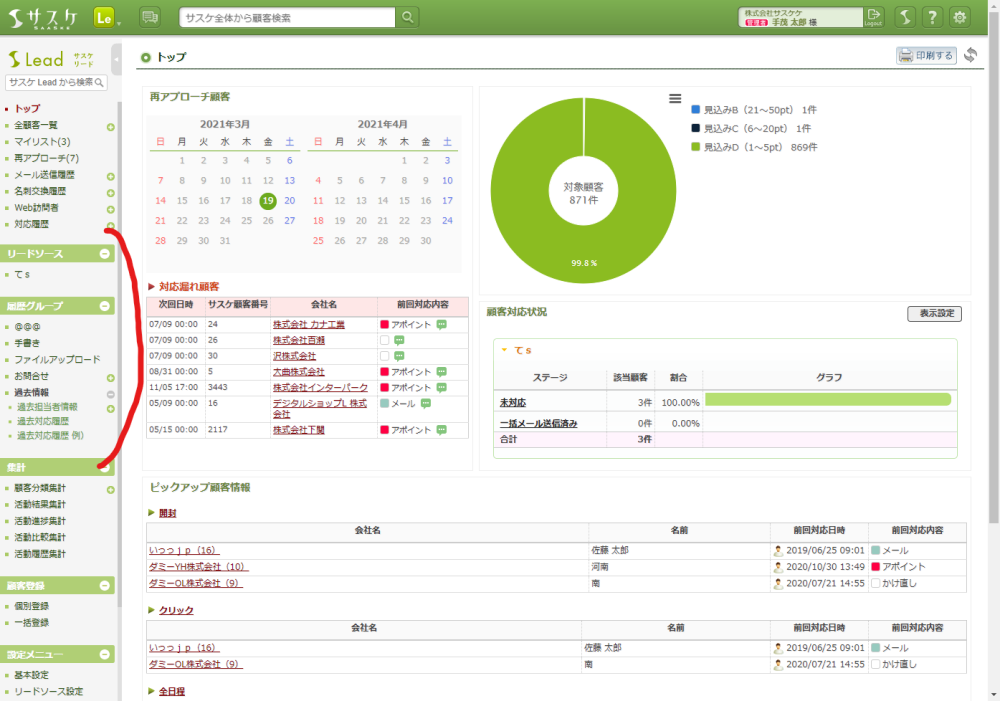
Task: Click the search magnifier button in header
Action: pyautogui.click(x=408, y=17)
